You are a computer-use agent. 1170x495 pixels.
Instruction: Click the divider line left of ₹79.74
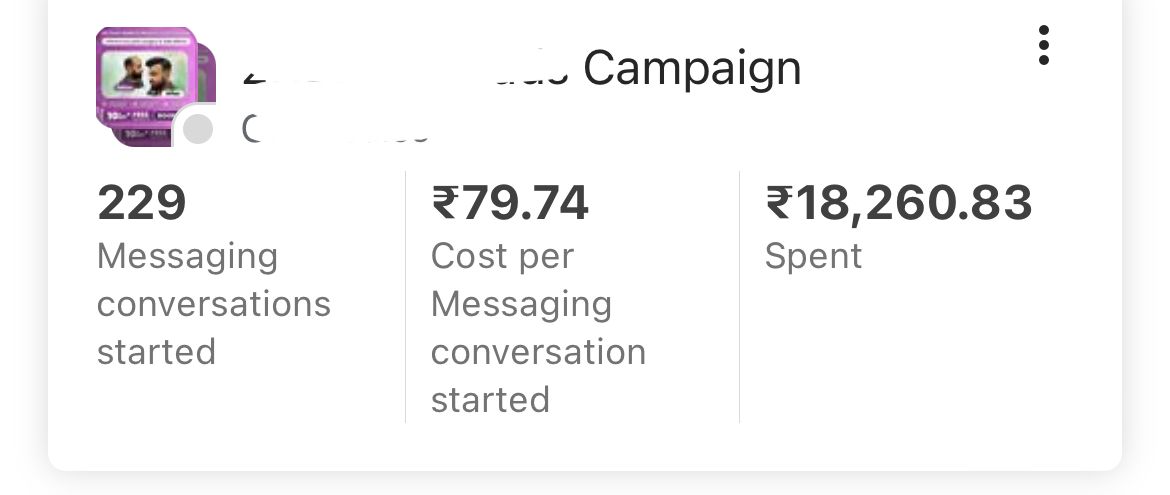[405, 297]
